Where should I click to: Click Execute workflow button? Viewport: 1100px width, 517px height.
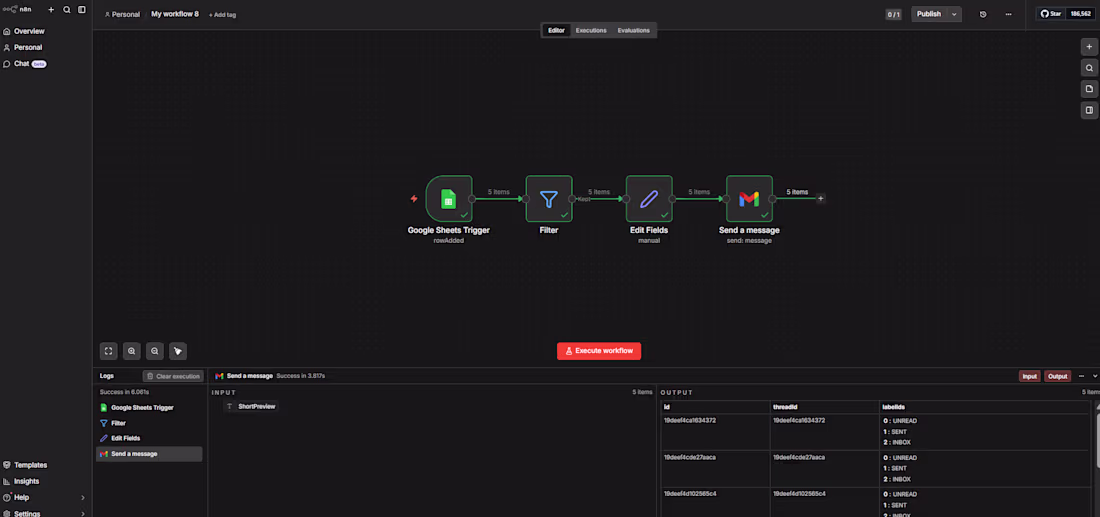tap(598, 351)
